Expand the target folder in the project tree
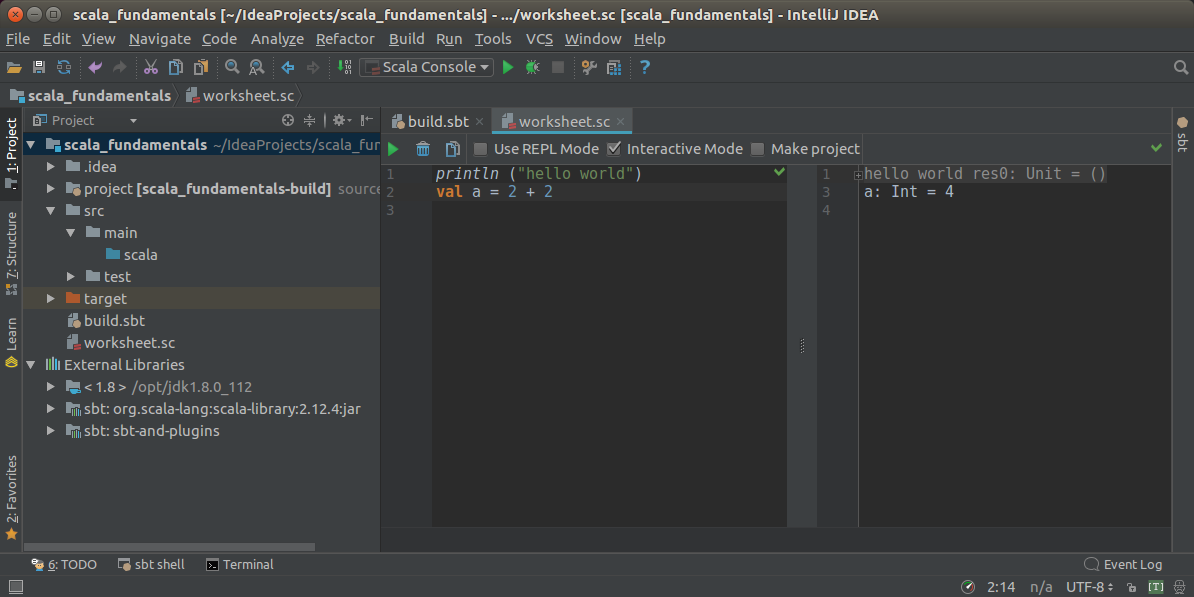 point(51,299)
